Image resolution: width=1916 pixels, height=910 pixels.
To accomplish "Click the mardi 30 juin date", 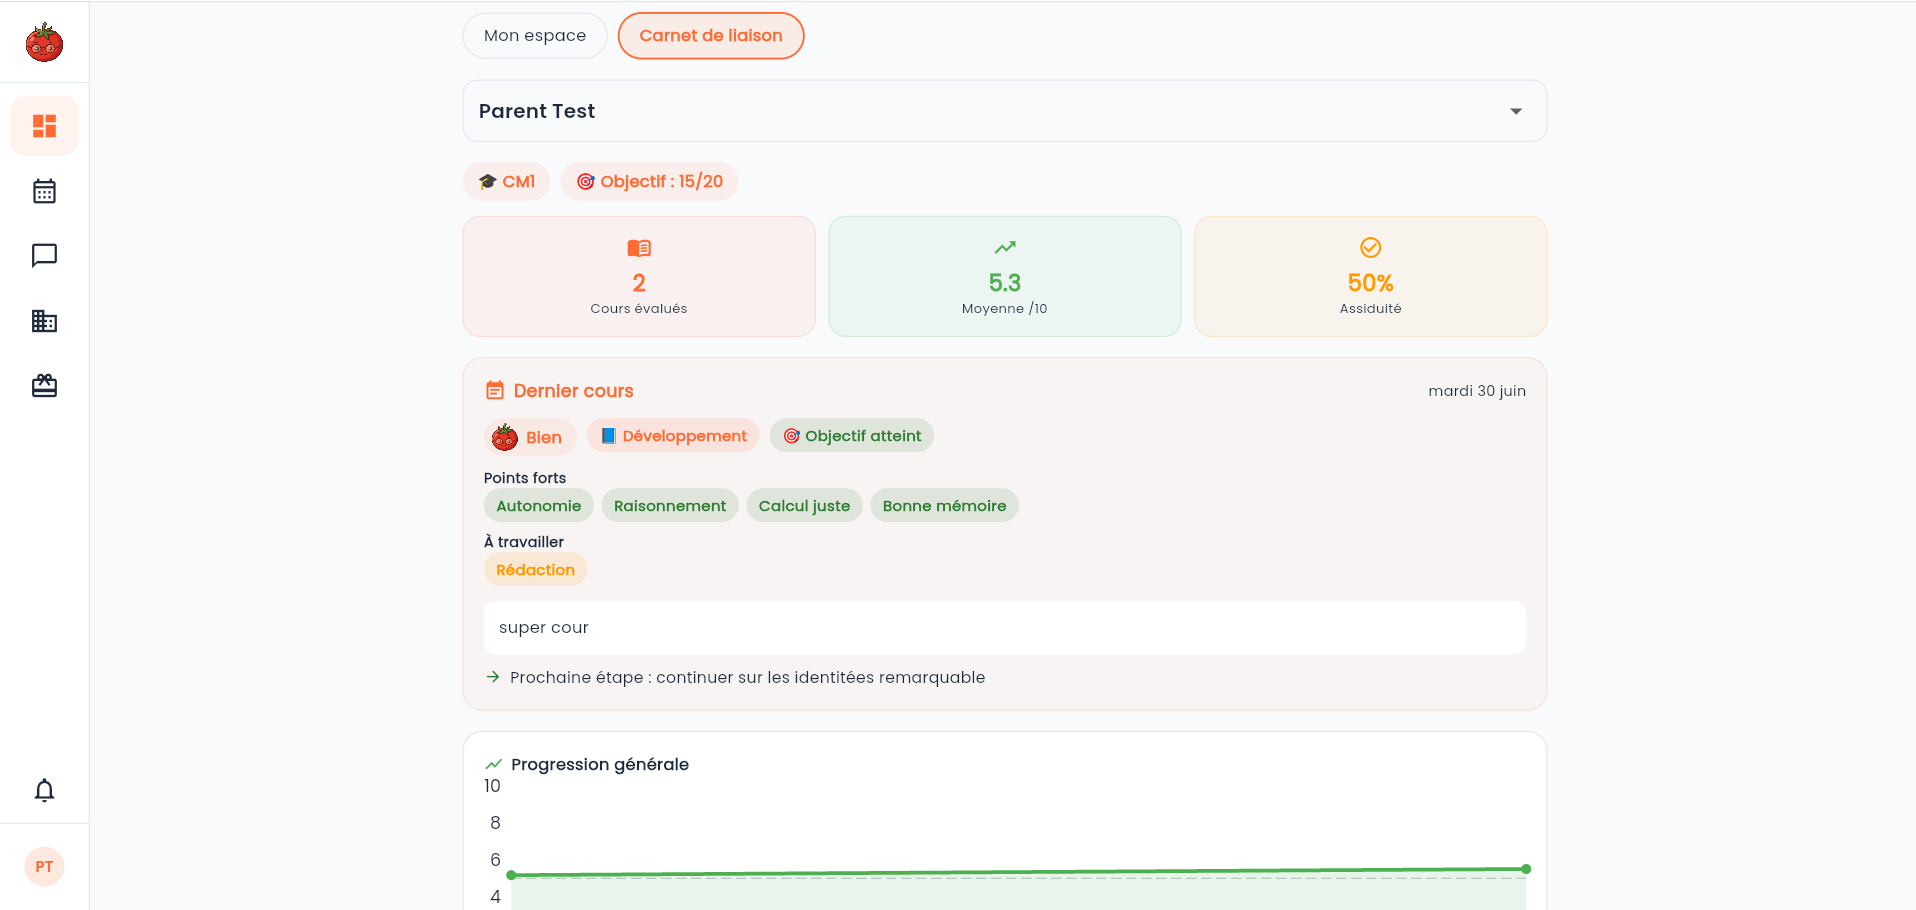I will coord(1477,391).
